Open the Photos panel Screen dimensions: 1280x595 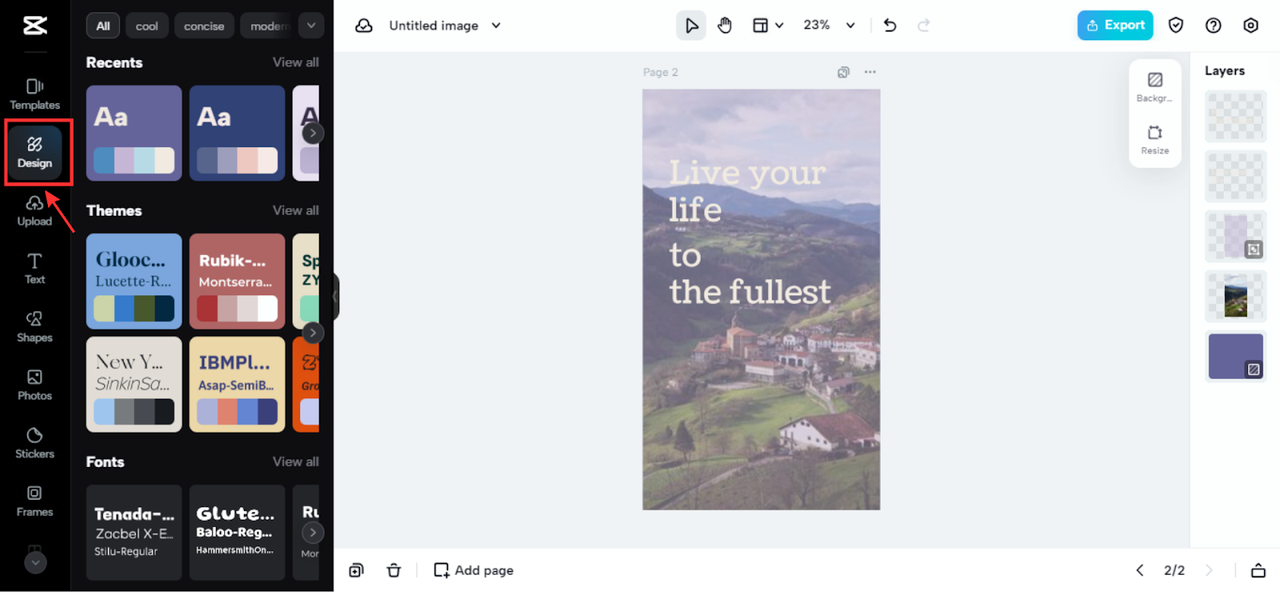tap(35, 385)
